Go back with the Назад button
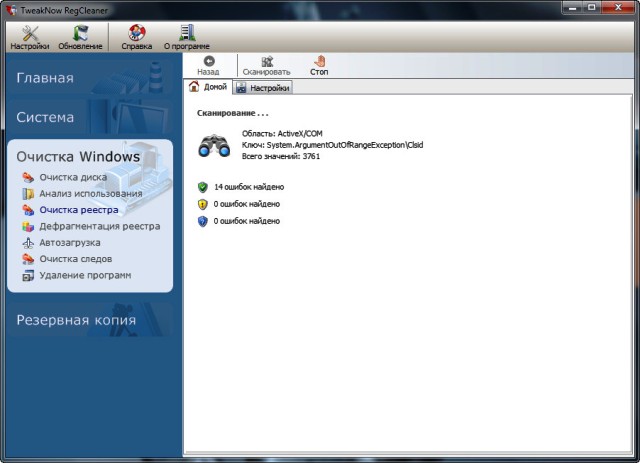The height and width of the screenshot is (463, 640). click(x=209, y=66)
